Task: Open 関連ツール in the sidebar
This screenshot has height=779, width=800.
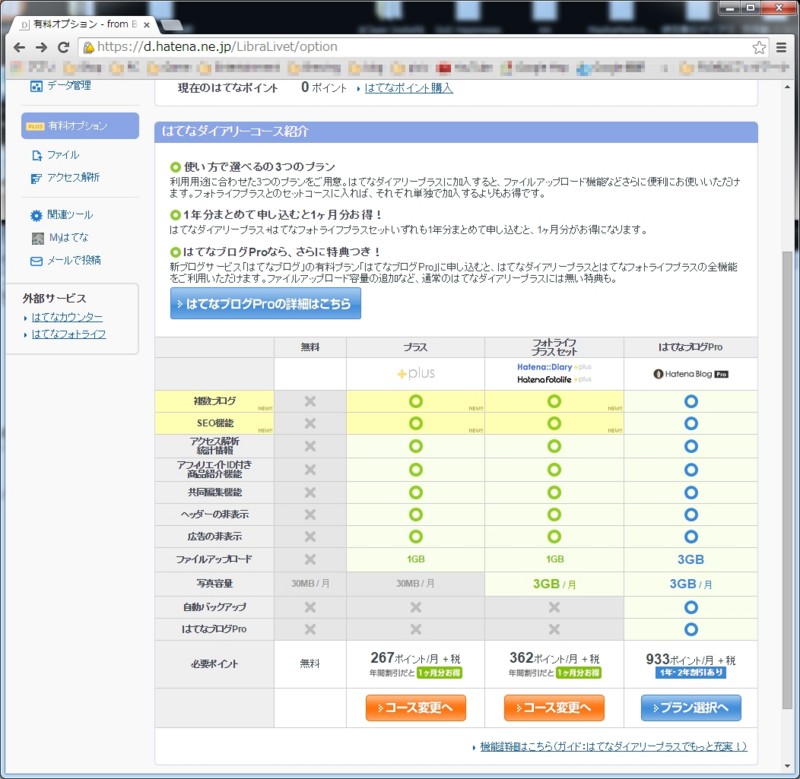Action: click(x=70, y=215)
